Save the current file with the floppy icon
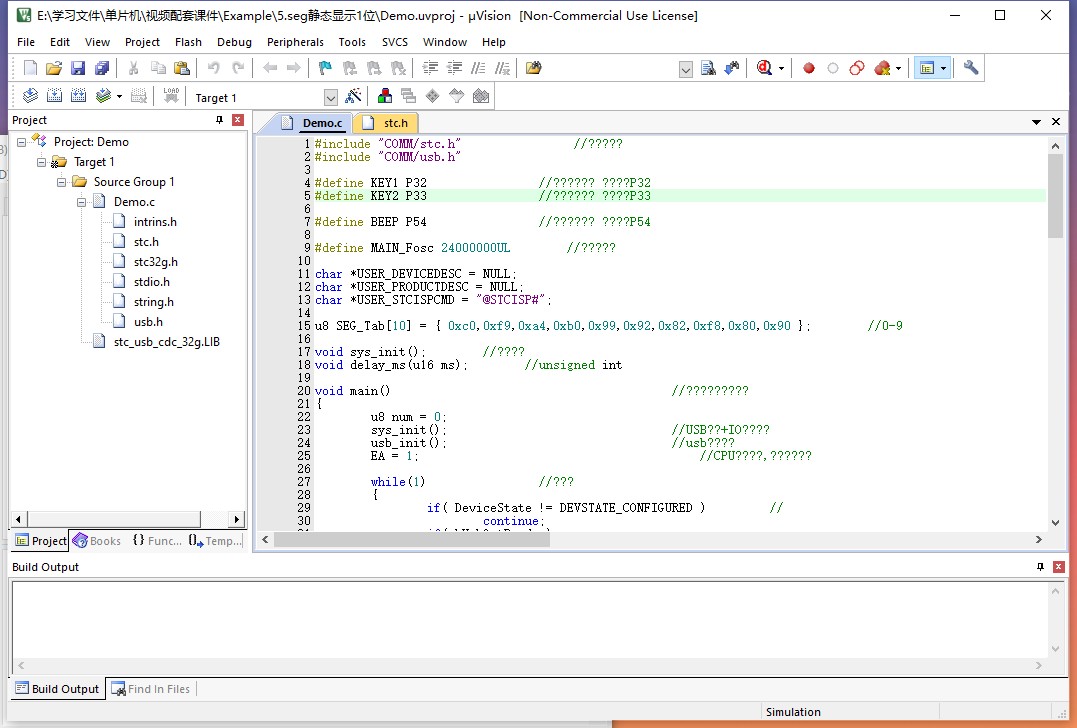Image resolution: width=1077 pixels, height=728 pixels. coord(78,68)
